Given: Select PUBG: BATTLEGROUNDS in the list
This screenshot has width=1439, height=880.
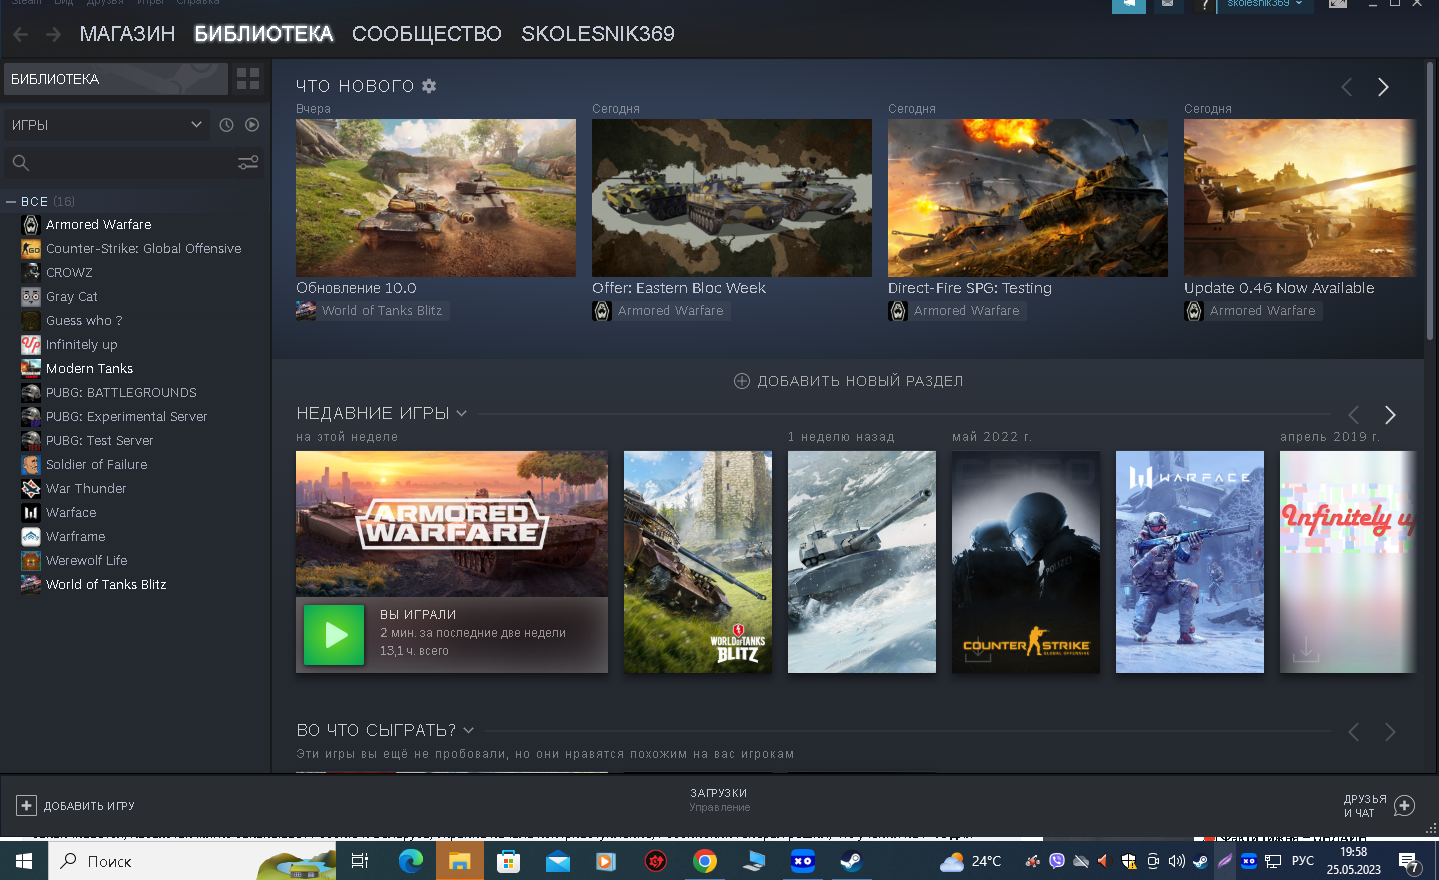Looking at the screenshot, I should tap(121, 392).
